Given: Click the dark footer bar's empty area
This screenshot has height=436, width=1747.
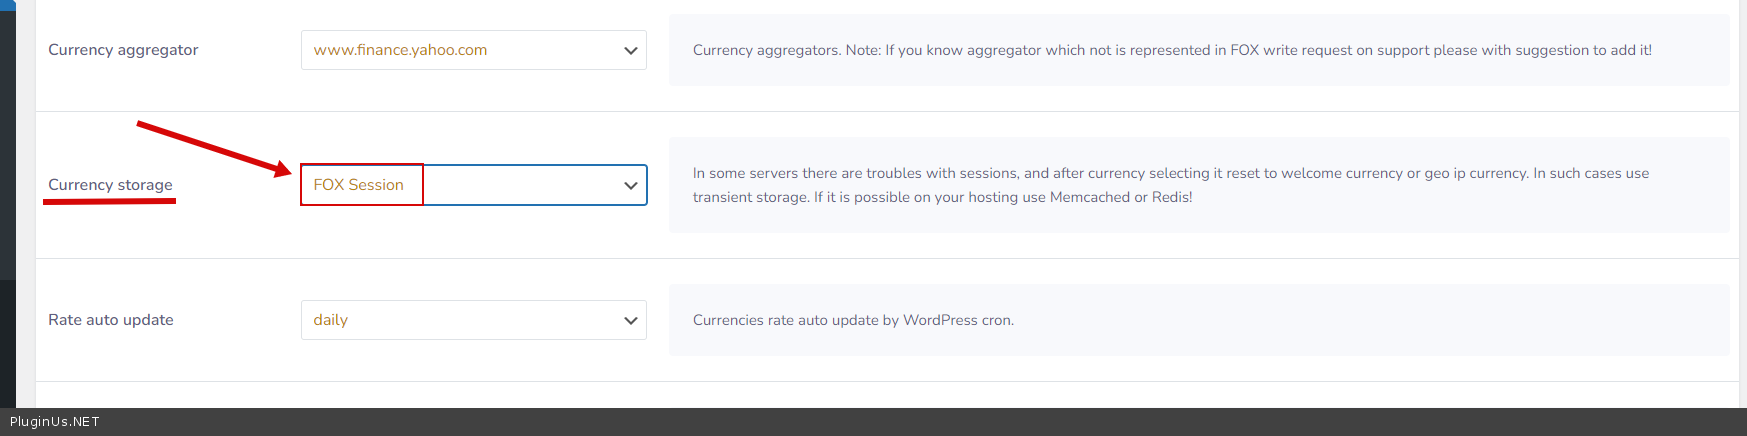Looking at the screenshot, I should (900, 422).
